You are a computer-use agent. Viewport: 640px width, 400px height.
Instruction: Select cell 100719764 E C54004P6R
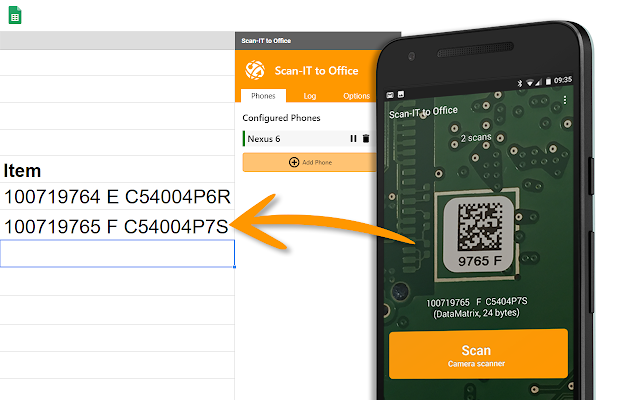point(117,197)
